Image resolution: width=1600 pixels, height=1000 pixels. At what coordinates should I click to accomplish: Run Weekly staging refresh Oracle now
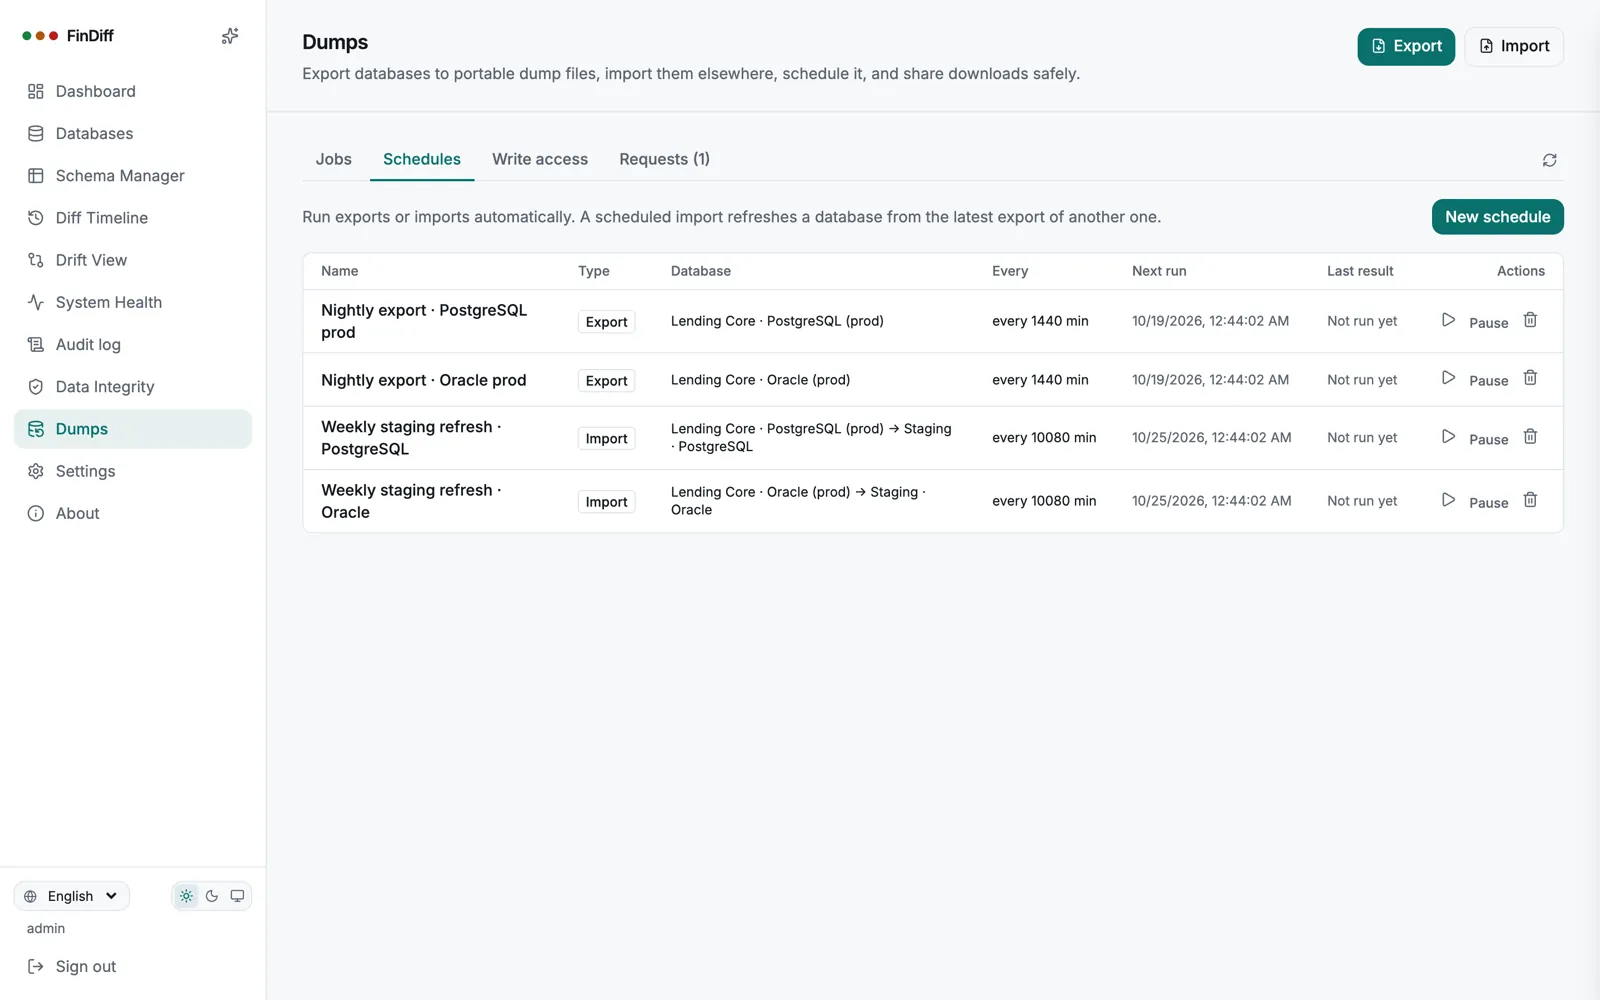[1448, 500]
